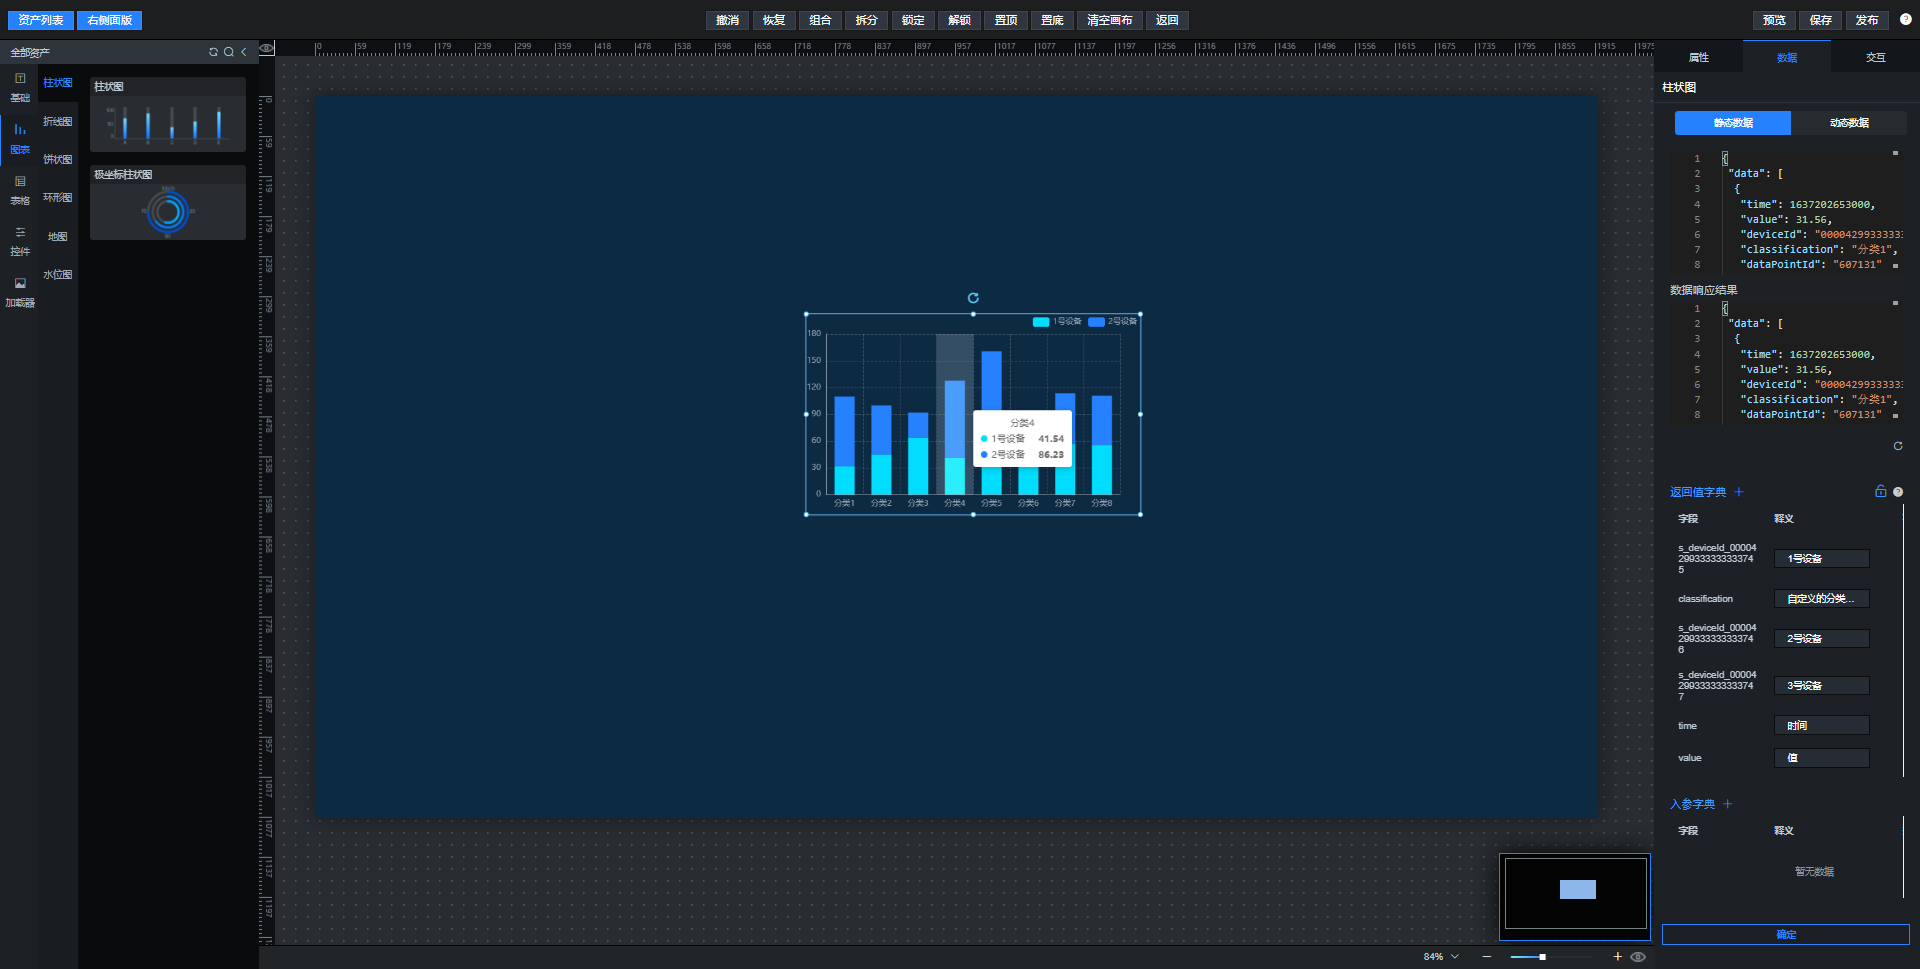Screen dimensions: 1920x969
Task: Select the 地图 chart subcategory
Action: tap(58, 236)
